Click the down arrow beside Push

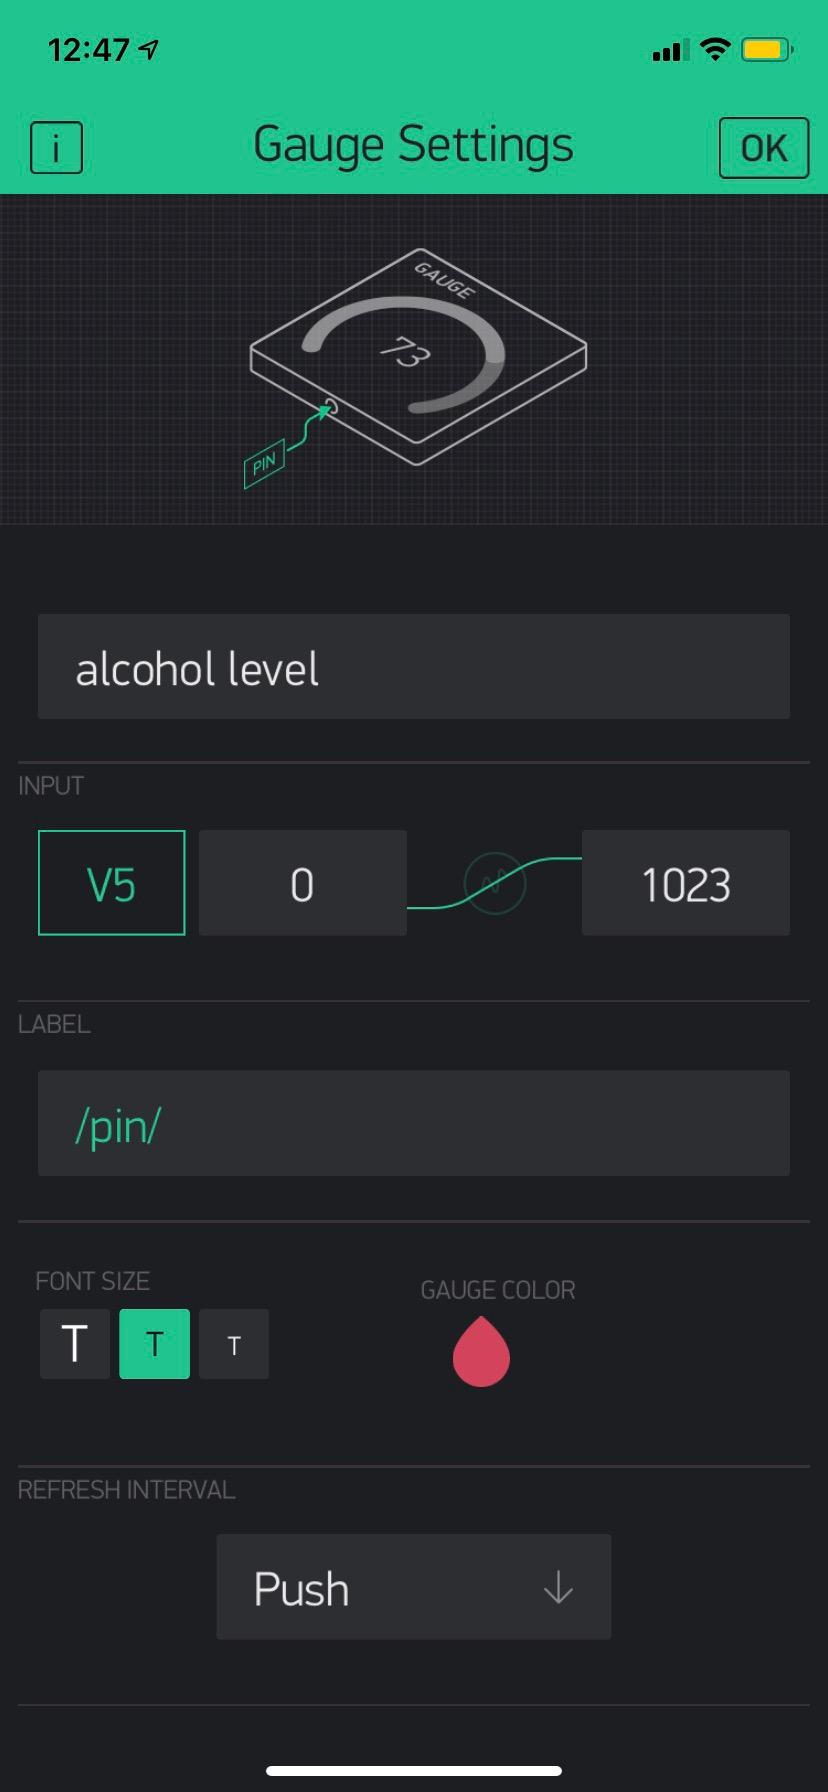point(558,1587)
